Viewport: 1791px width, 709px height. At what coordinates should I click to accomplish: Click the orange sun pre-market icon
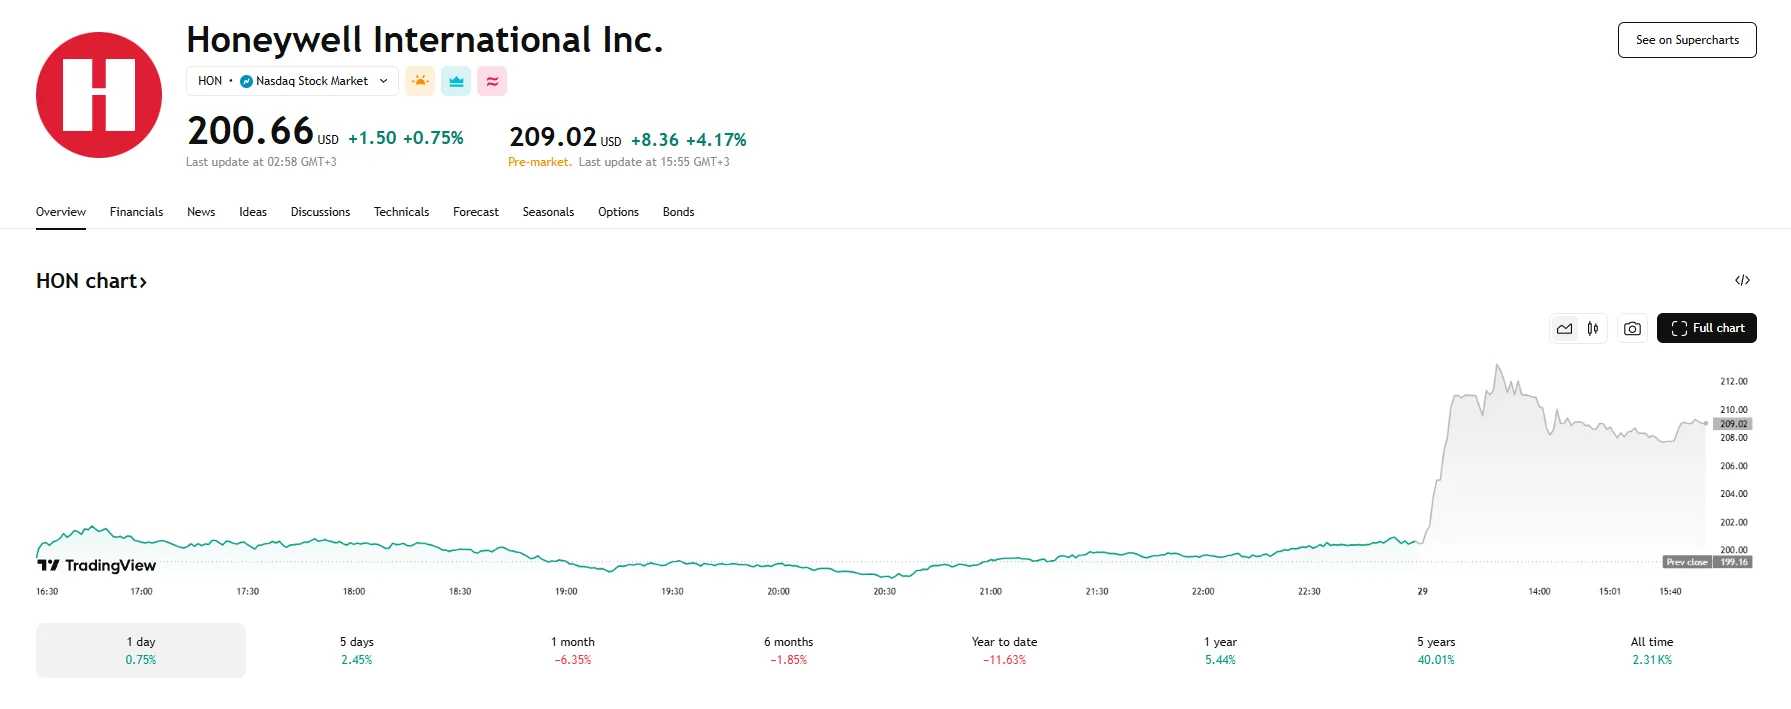point(420,81)
